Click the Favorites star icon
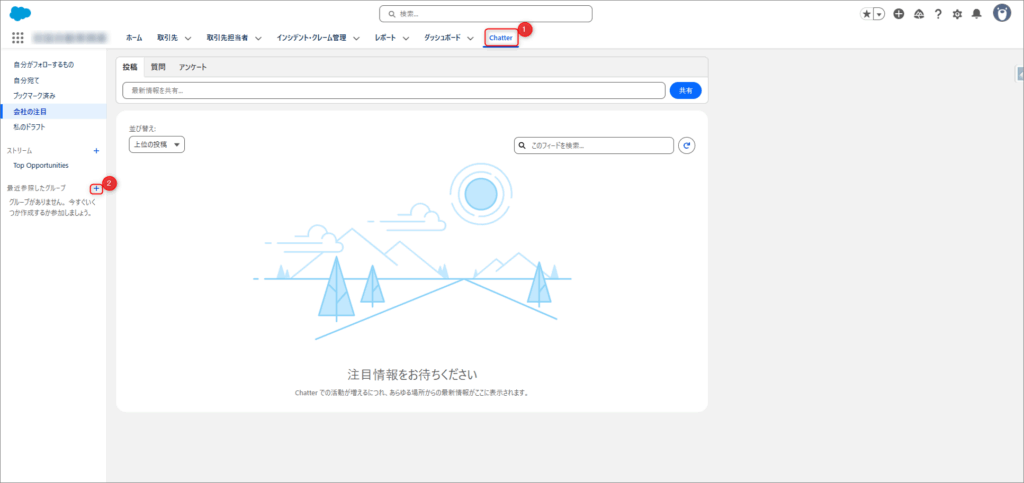The height and width of the screenshot is (483, 1024). [867, 14]
